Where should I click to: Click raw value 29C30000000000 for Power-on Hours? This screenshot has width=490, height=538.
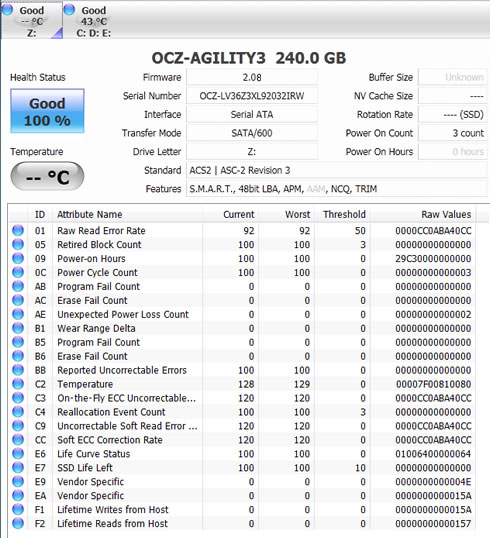point(433,259)
